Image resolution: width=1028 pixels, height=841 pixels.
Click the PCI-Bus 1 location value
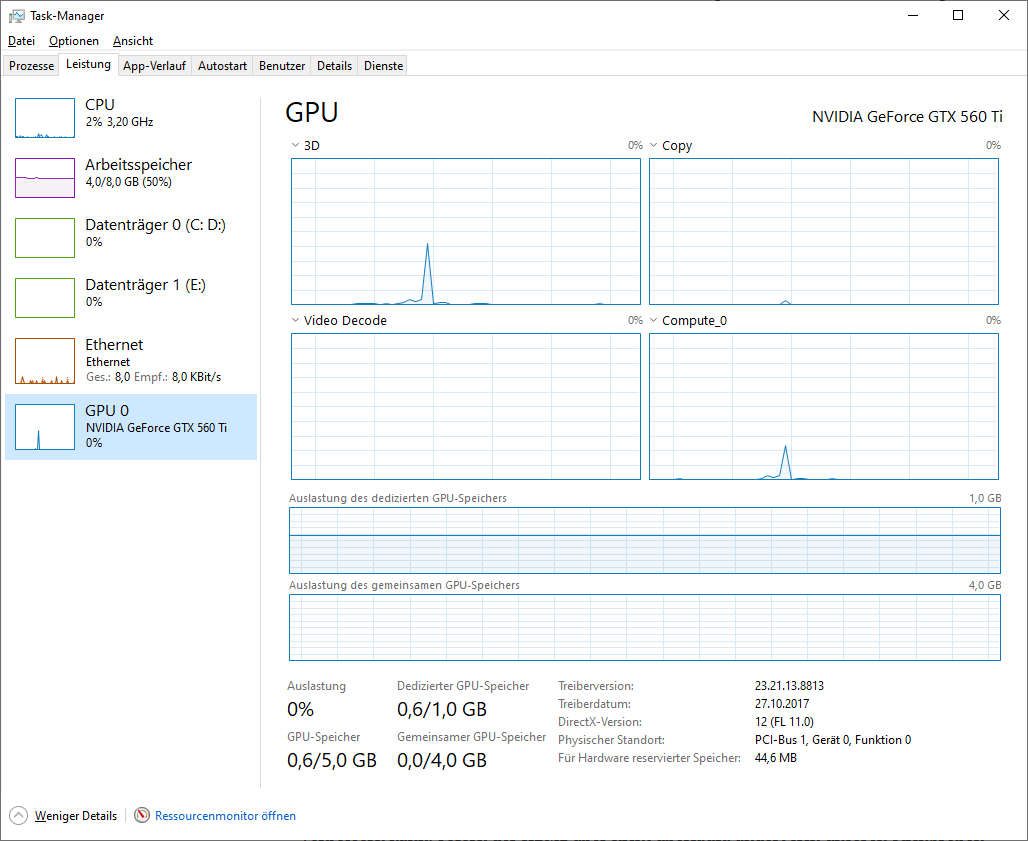[833, 739]
